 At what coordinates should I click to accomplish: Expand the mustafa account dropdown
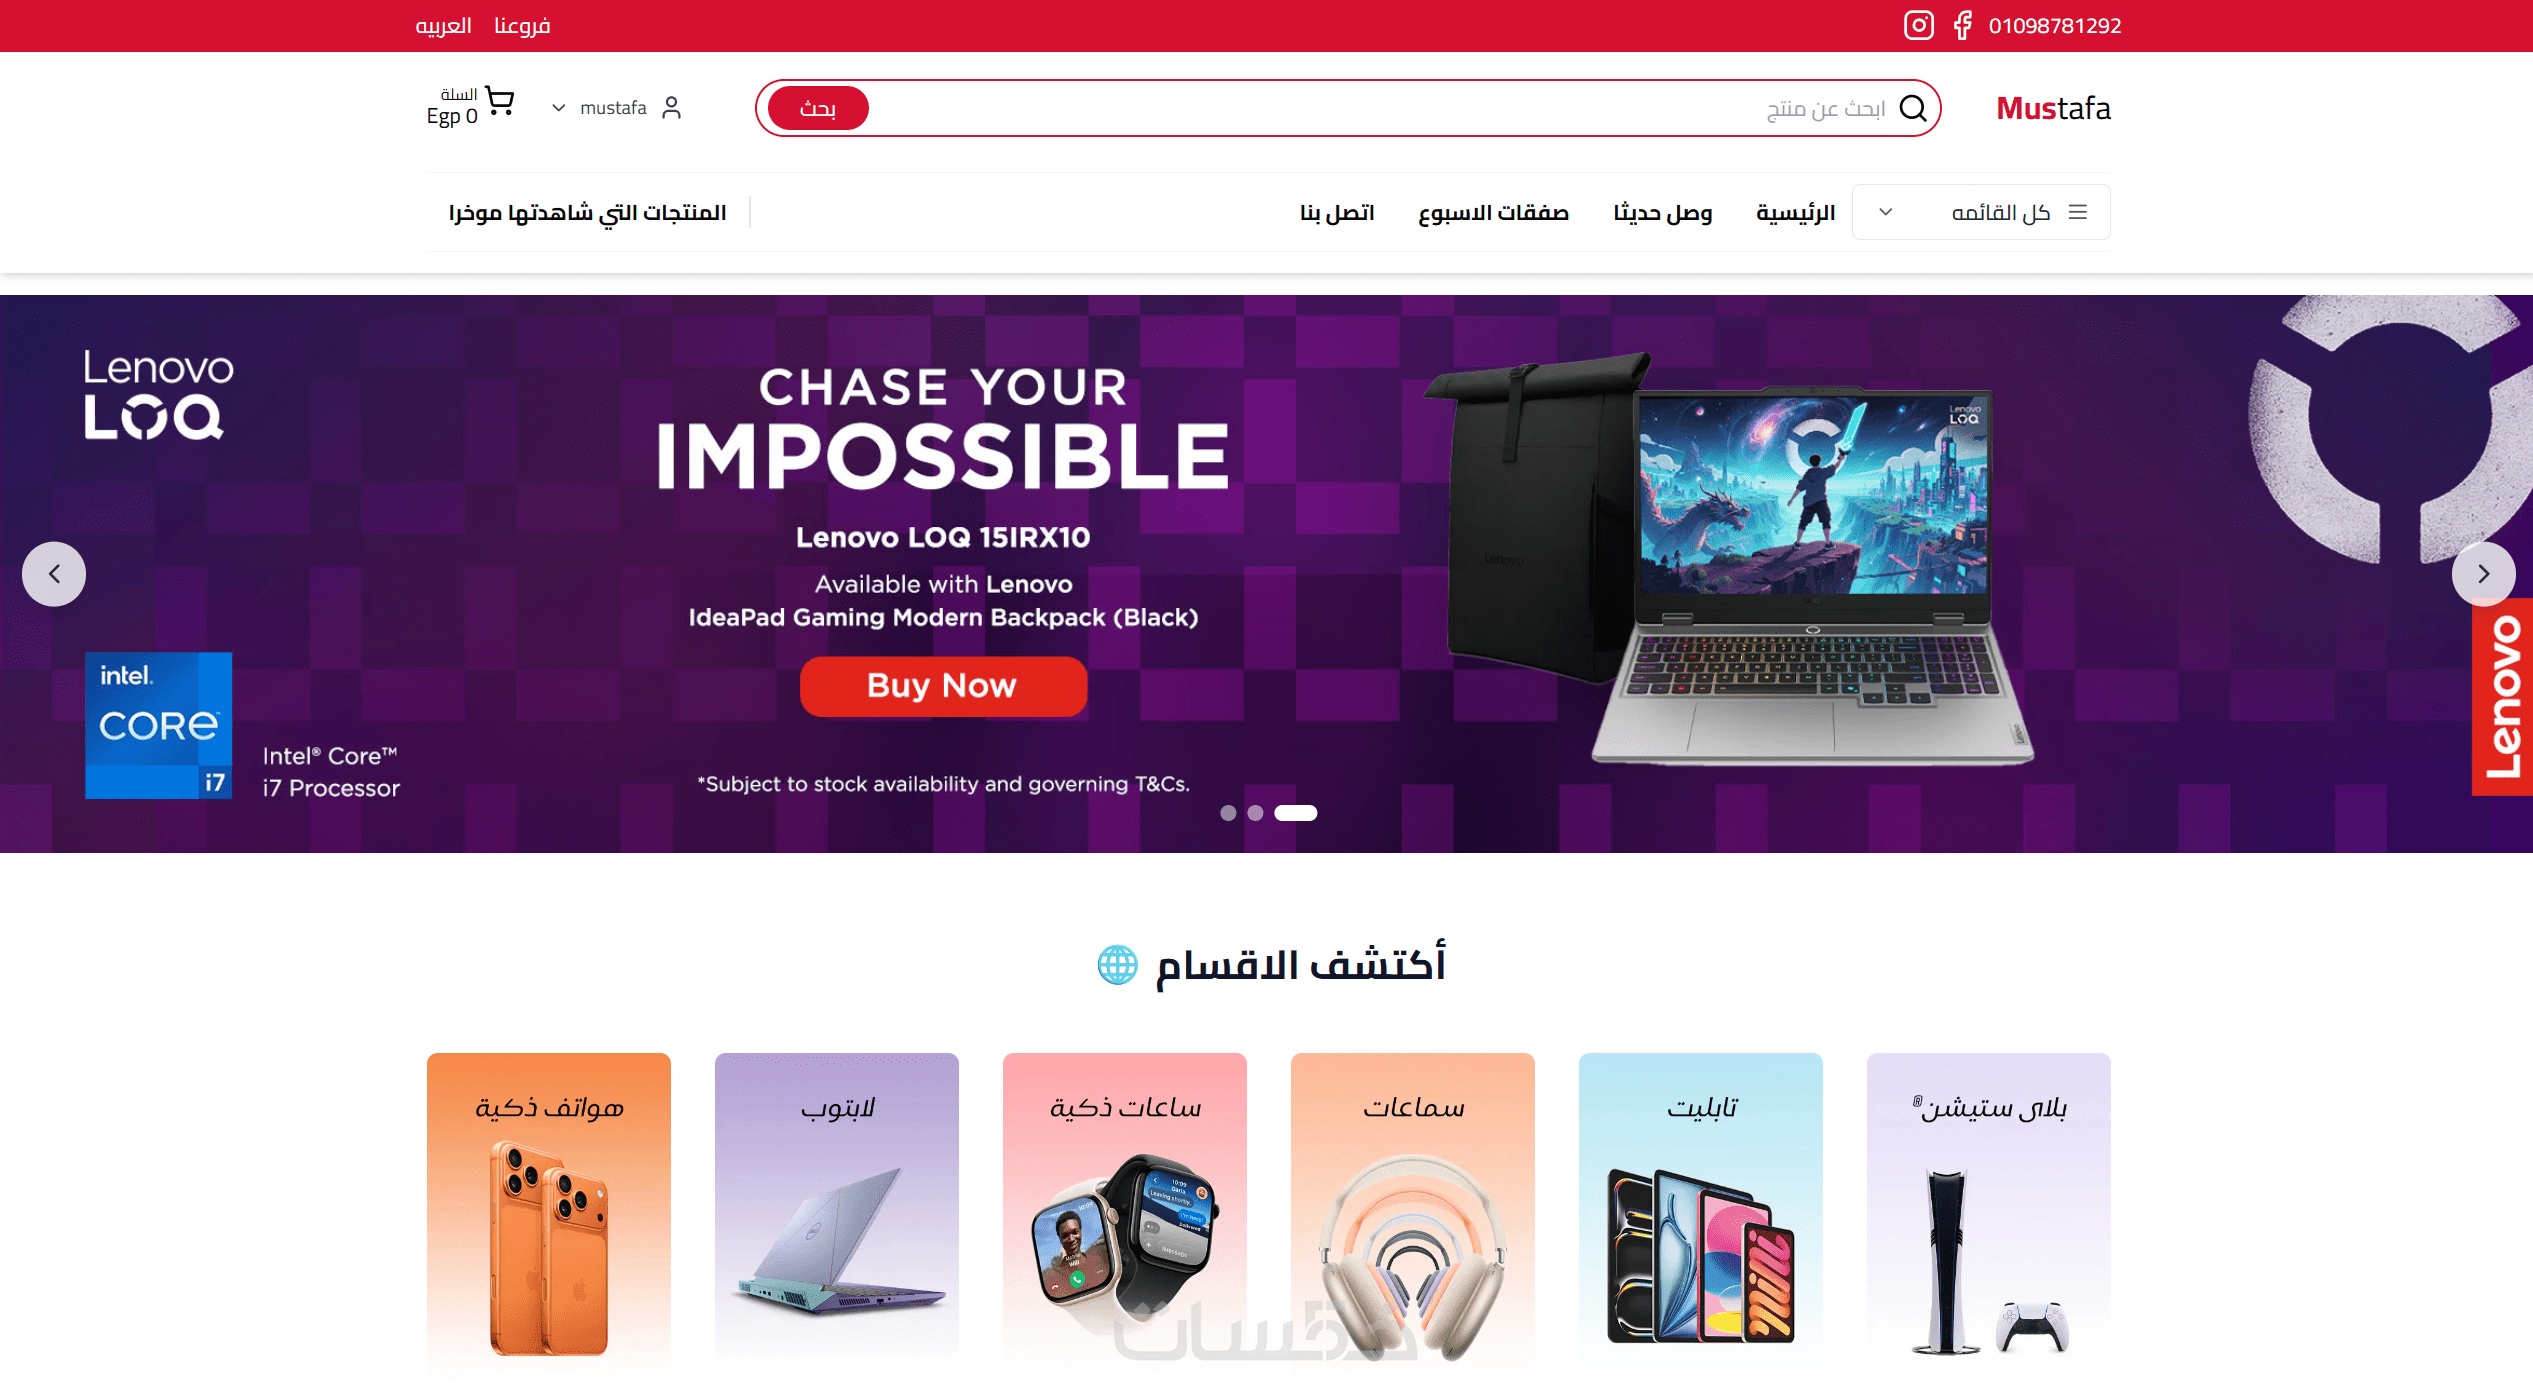558,108
